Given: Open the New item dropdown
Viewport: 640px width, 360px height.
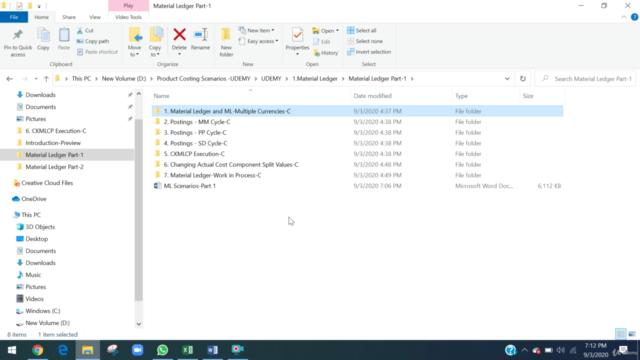Looking at the screenshot, I should pyautogui.click(x=257, y=31).
